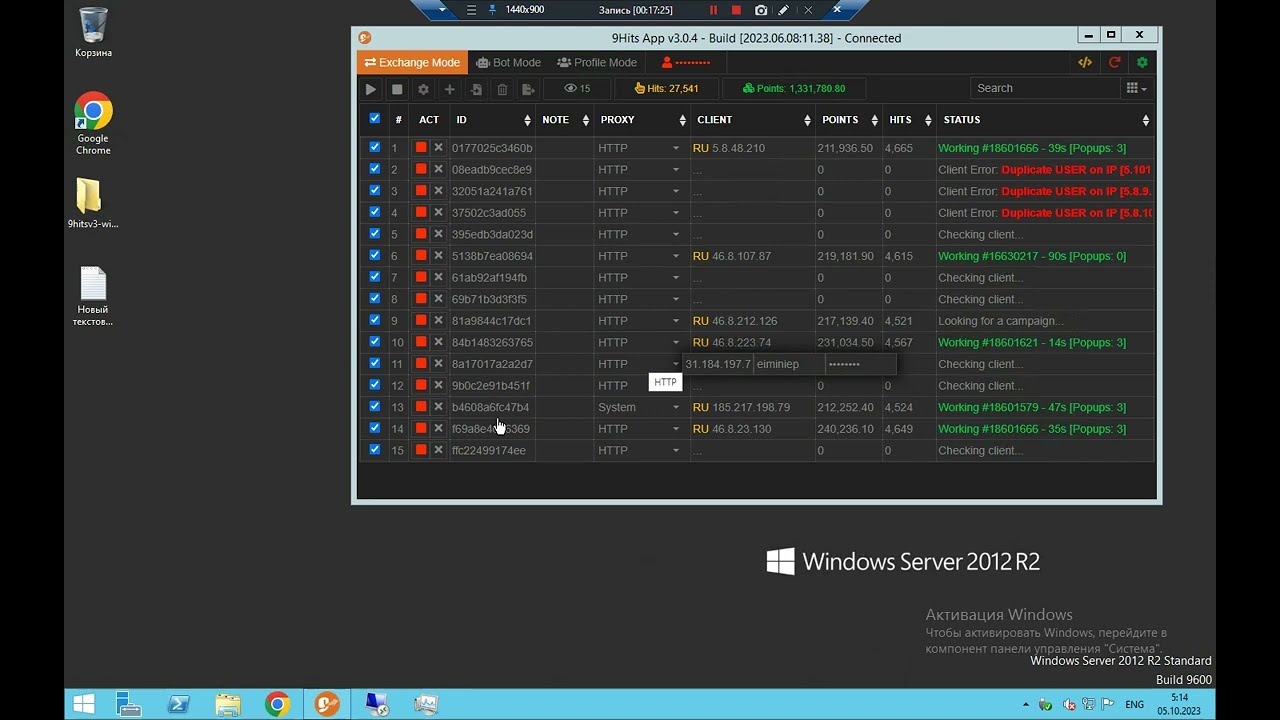Click the Search field

[1045, 88]
